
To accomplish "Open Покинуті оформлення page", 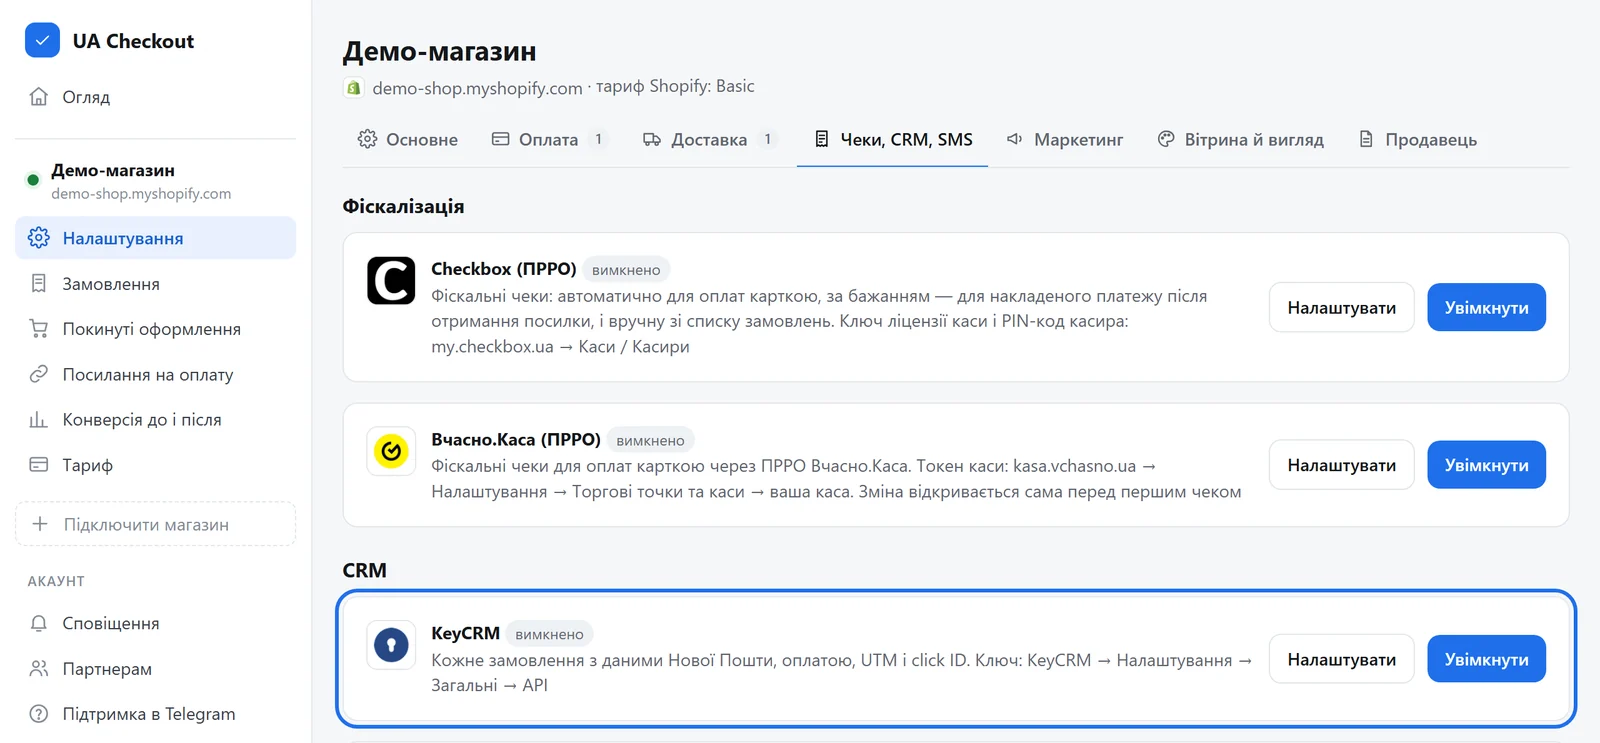I will point(156,329).
